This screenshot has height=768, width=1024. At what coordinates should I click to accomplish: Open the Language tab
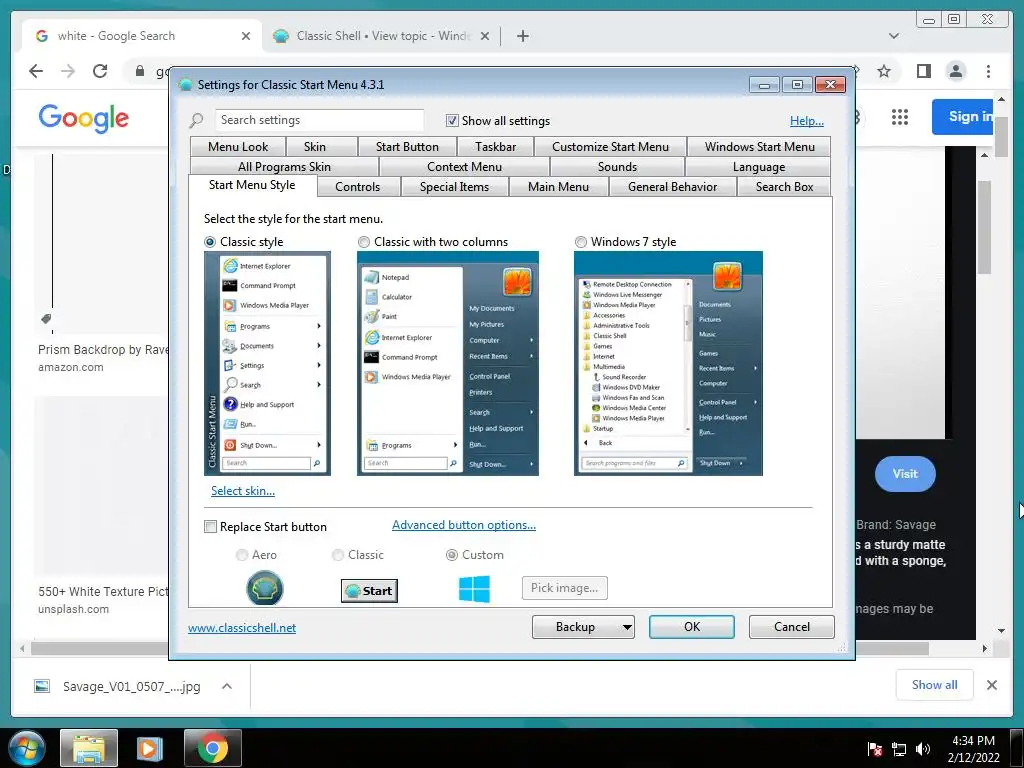(x=759, y=167)
